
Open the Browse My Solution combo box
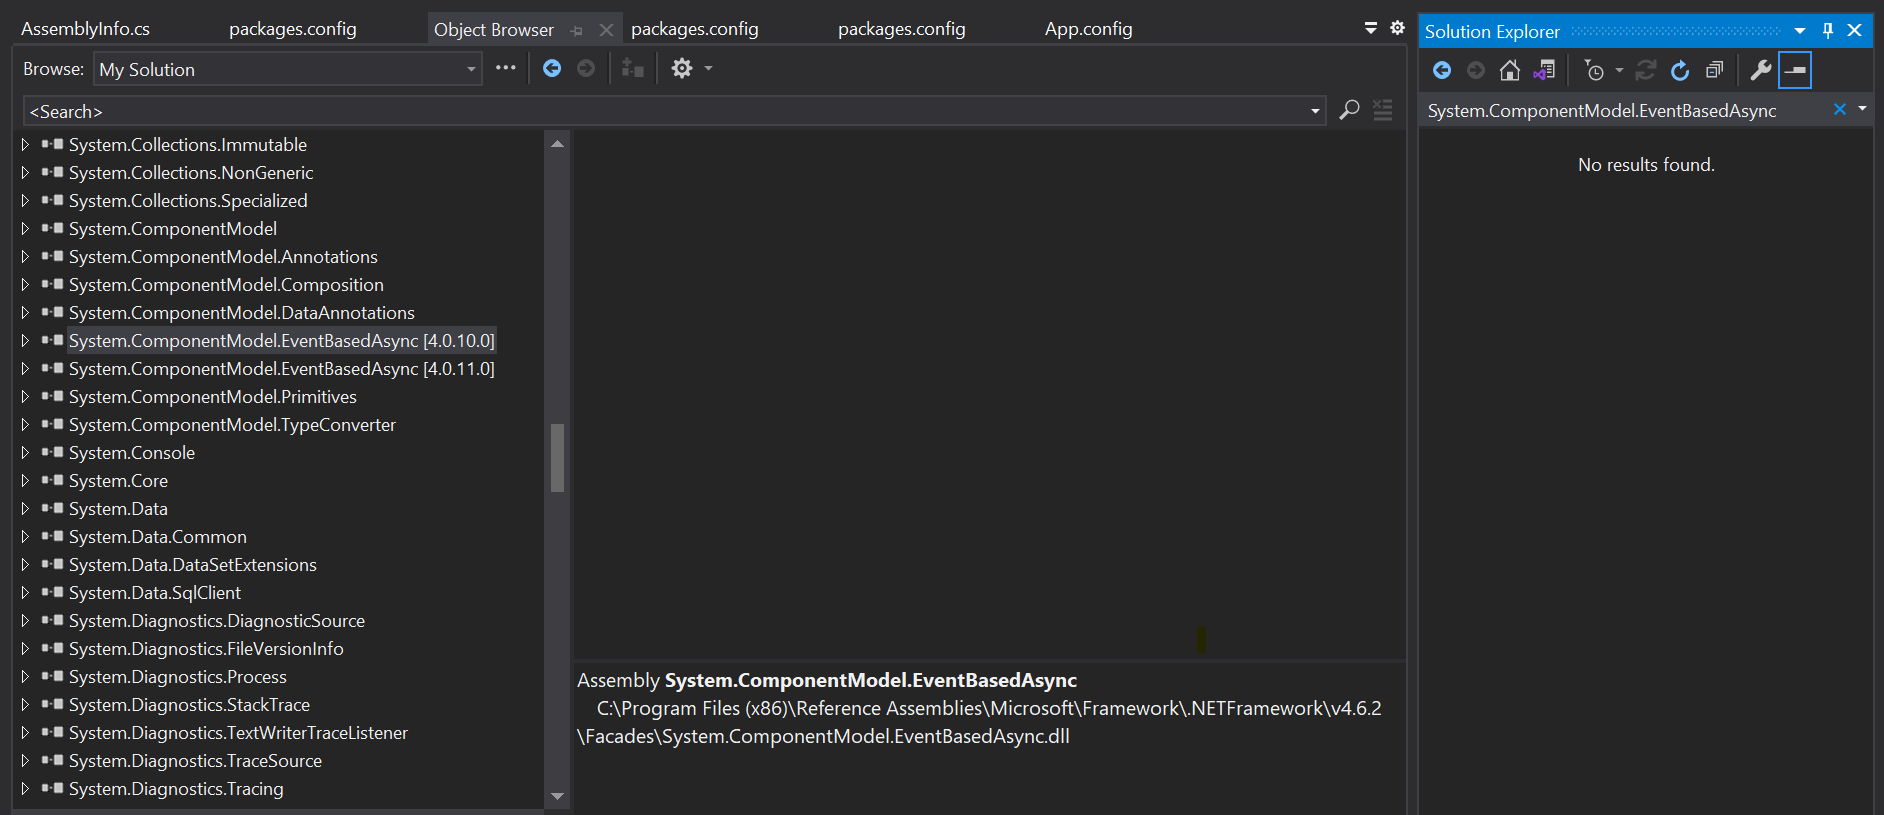coord(289,69)
